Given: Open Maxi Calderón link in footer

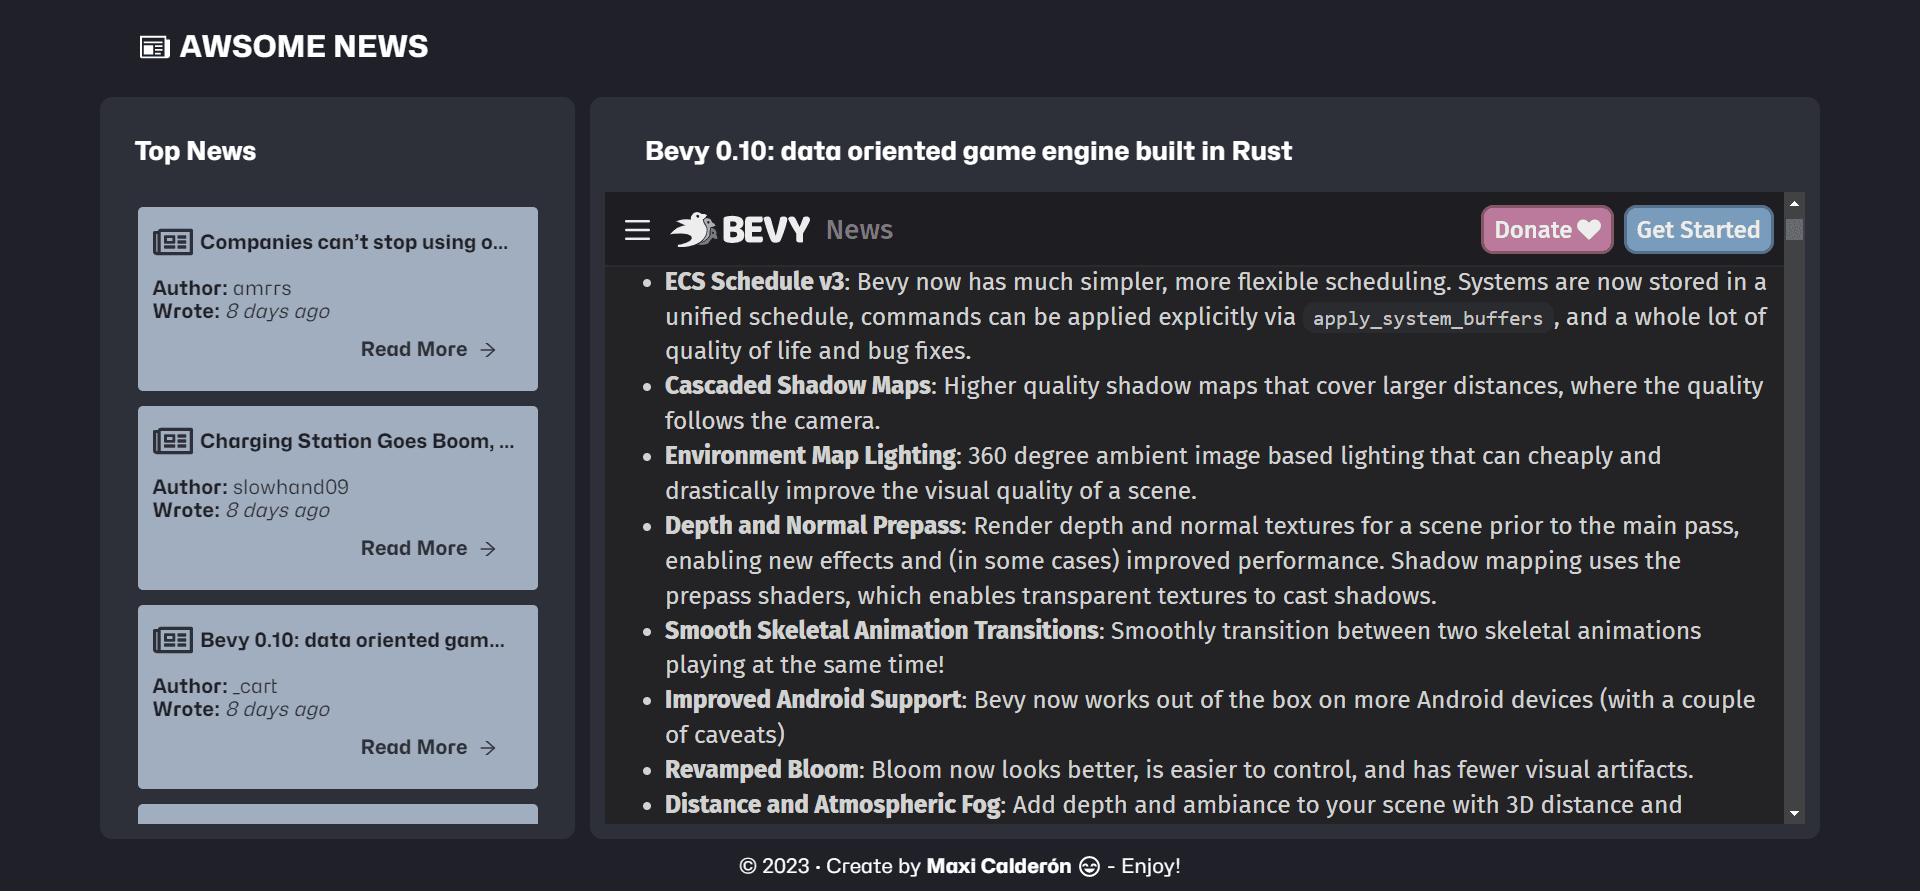Looking at the screenshot, I should pos(998,866).
